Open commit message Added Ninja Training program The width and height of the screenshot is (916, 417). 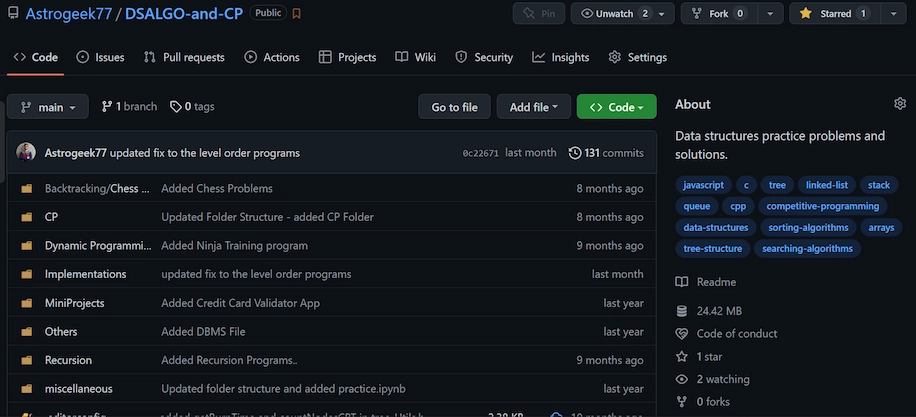point(234,245)
